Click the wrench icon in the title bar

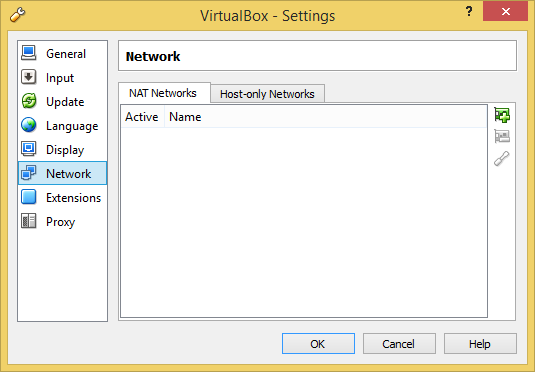click(17, 15)
